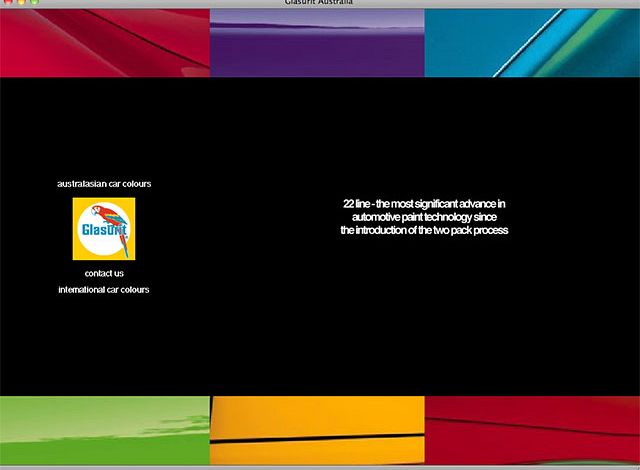
Task: Open the australasian car colours link
Action: coord(104,184)
